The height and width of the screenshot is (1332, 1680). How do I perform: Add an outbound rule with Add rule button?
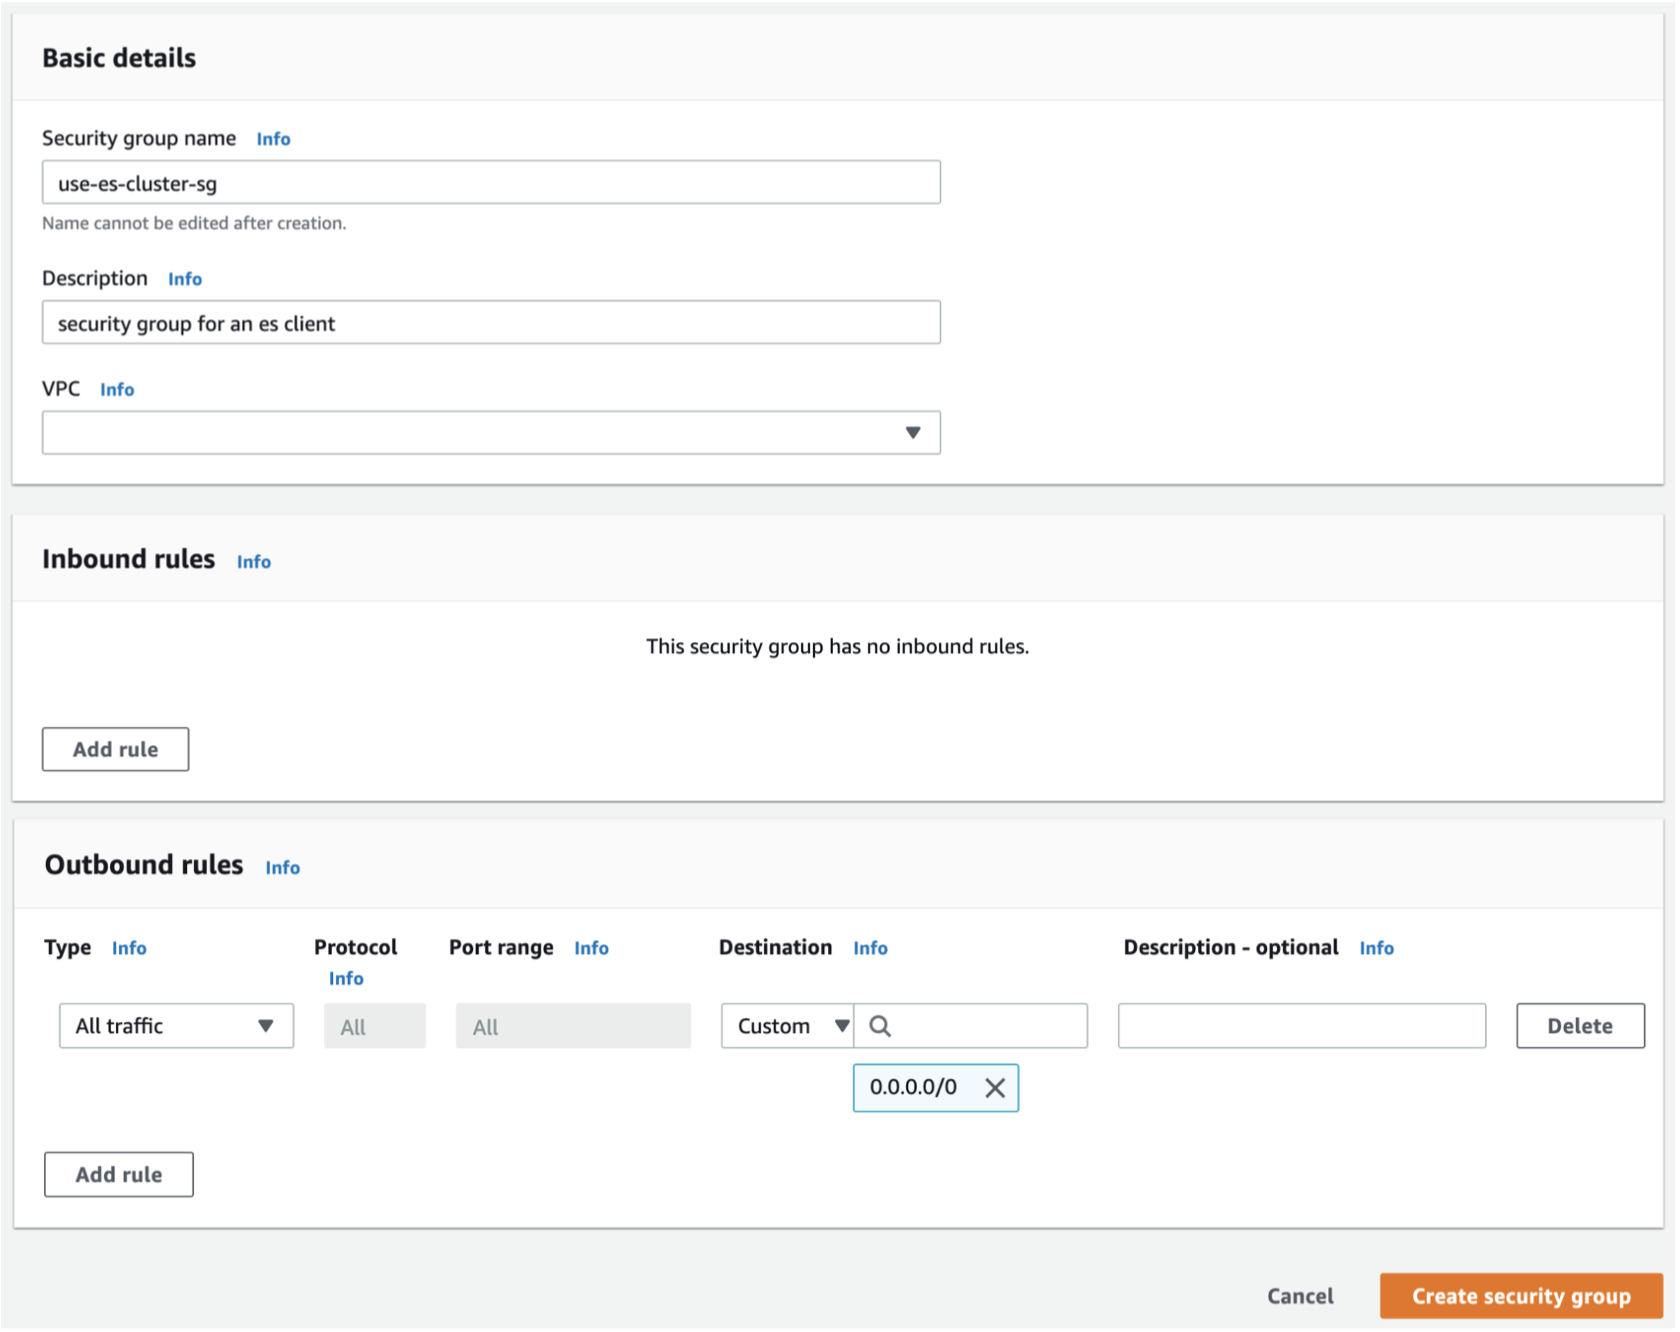119,1176
